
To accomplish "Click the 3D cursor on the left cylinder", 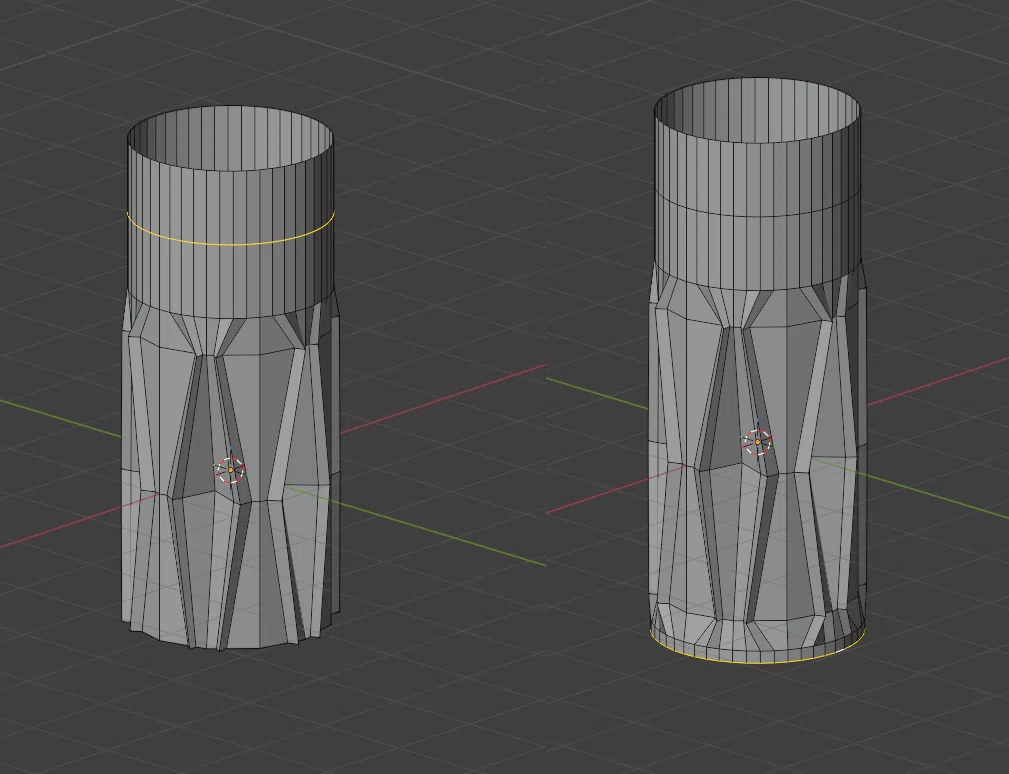I will click(x=230, y=470).
